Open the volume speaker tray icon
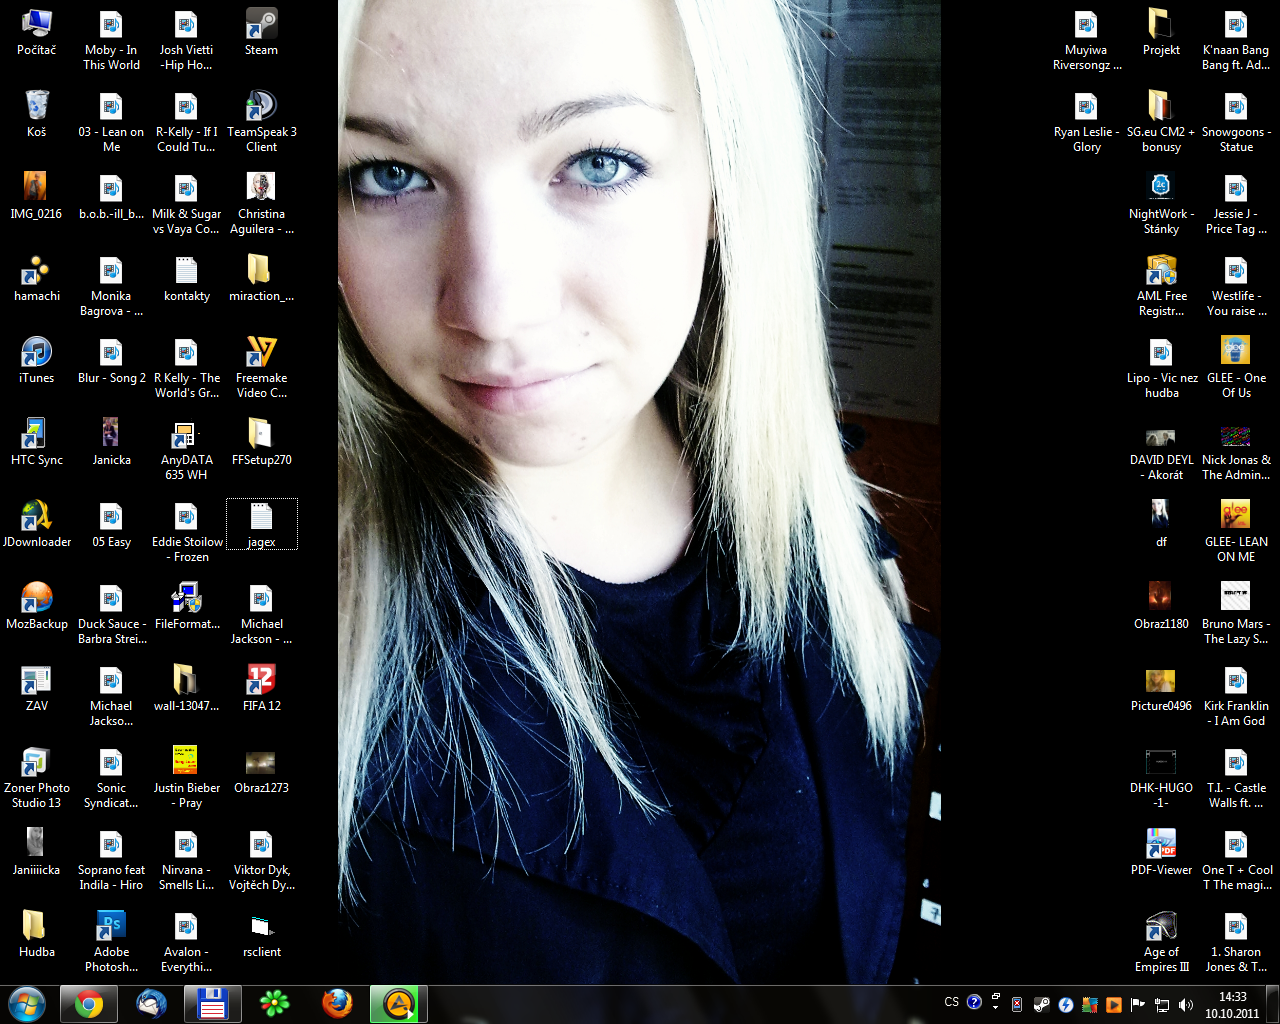 click(1186, 1005)
